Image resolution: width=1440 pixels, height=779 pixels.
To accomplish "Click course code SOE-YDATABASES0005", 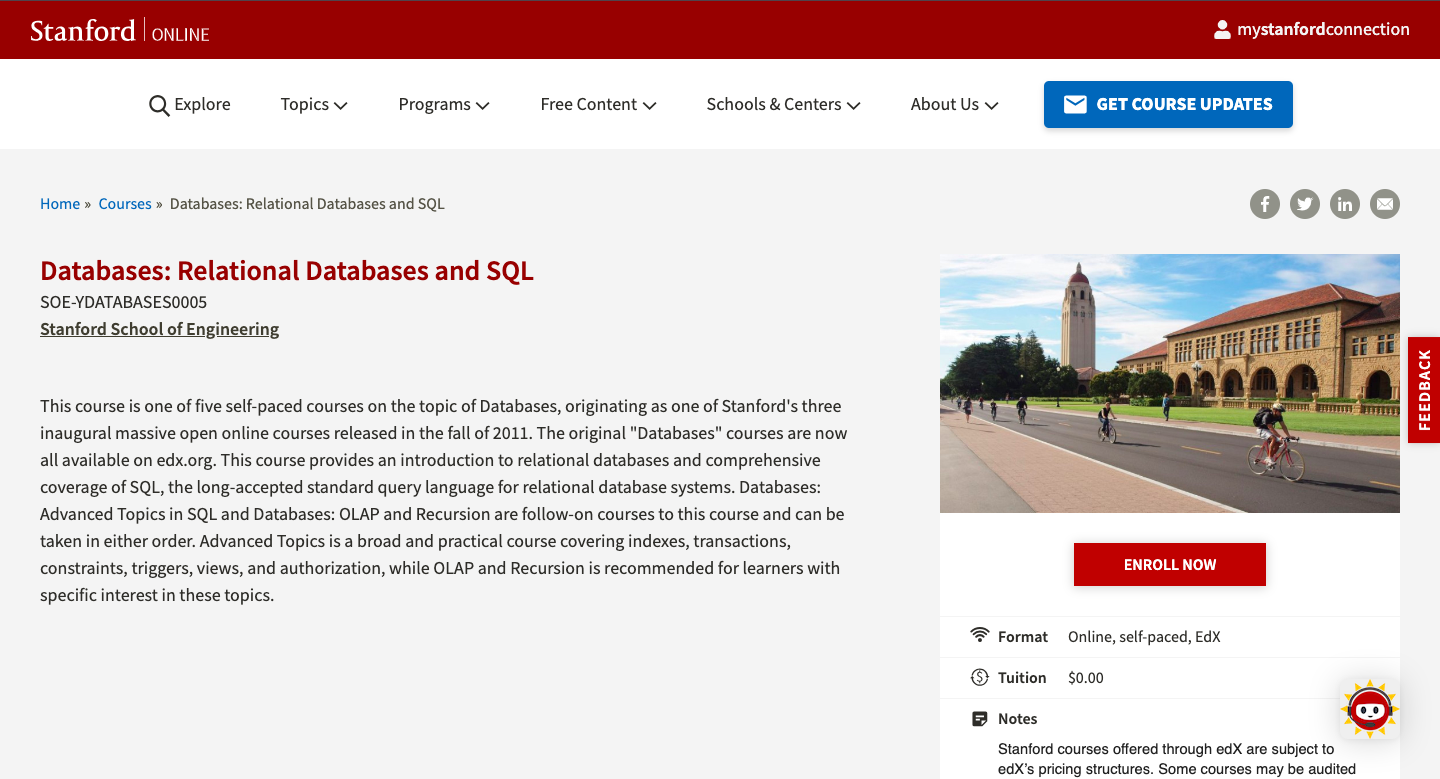I will 124,302.
